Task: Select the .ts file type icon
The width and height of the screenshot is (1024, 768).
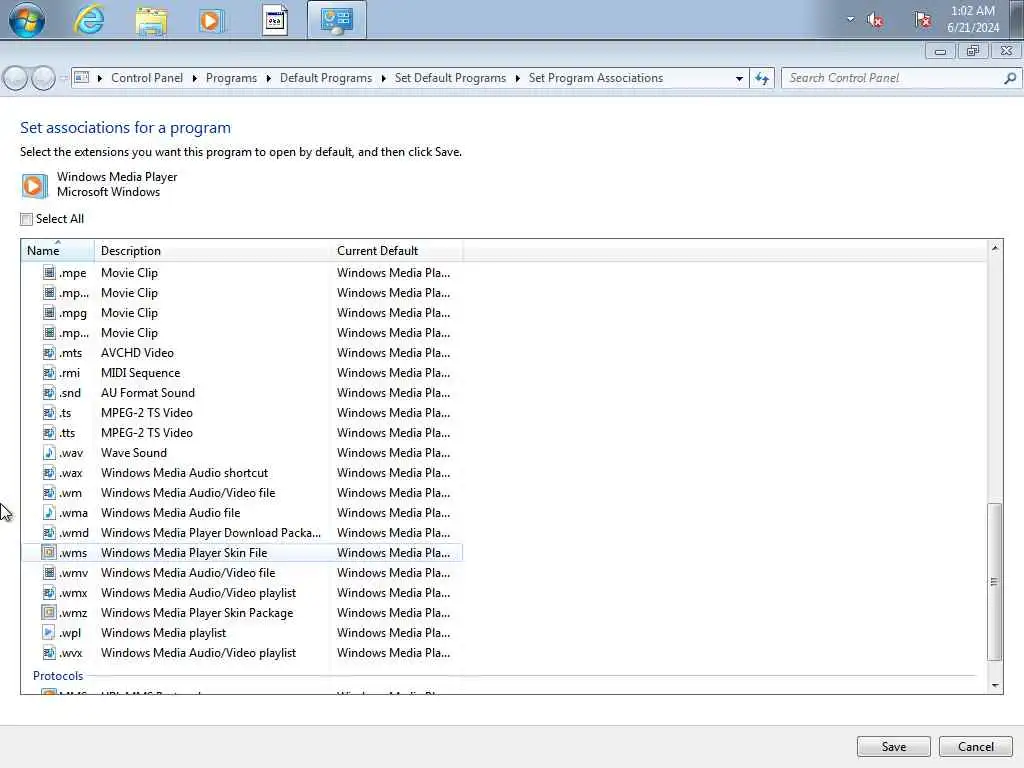Action: [49, 413]
